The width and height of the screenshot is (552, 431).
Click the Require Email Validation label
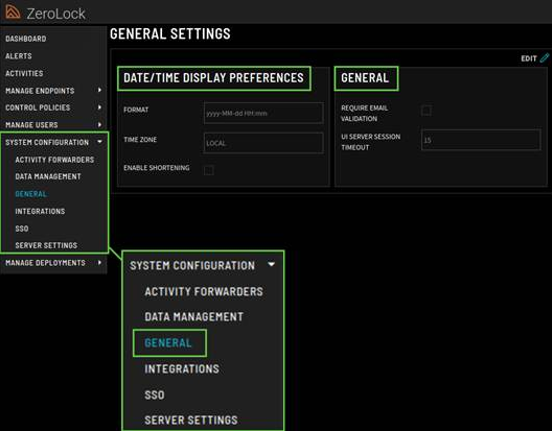coord(364,113)
